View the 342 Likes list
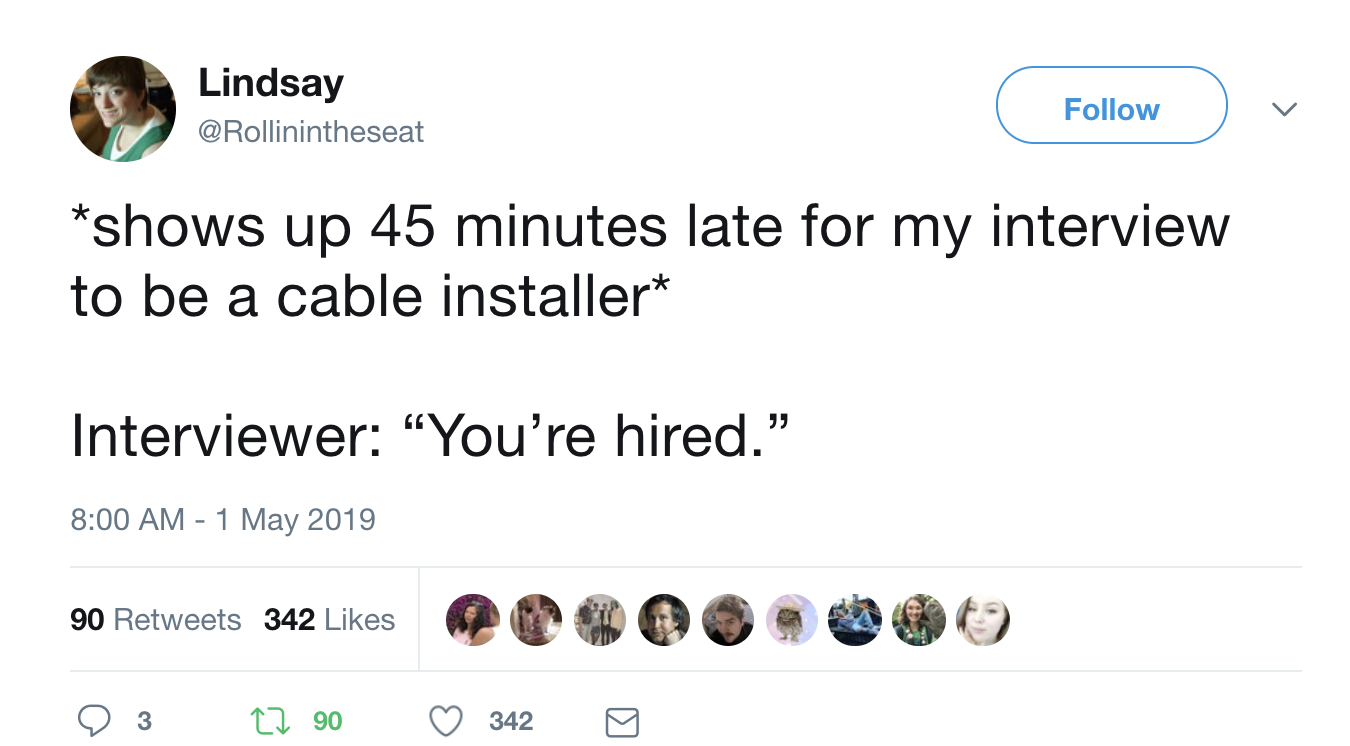1350x746 pixels. [x=330, y=619]
